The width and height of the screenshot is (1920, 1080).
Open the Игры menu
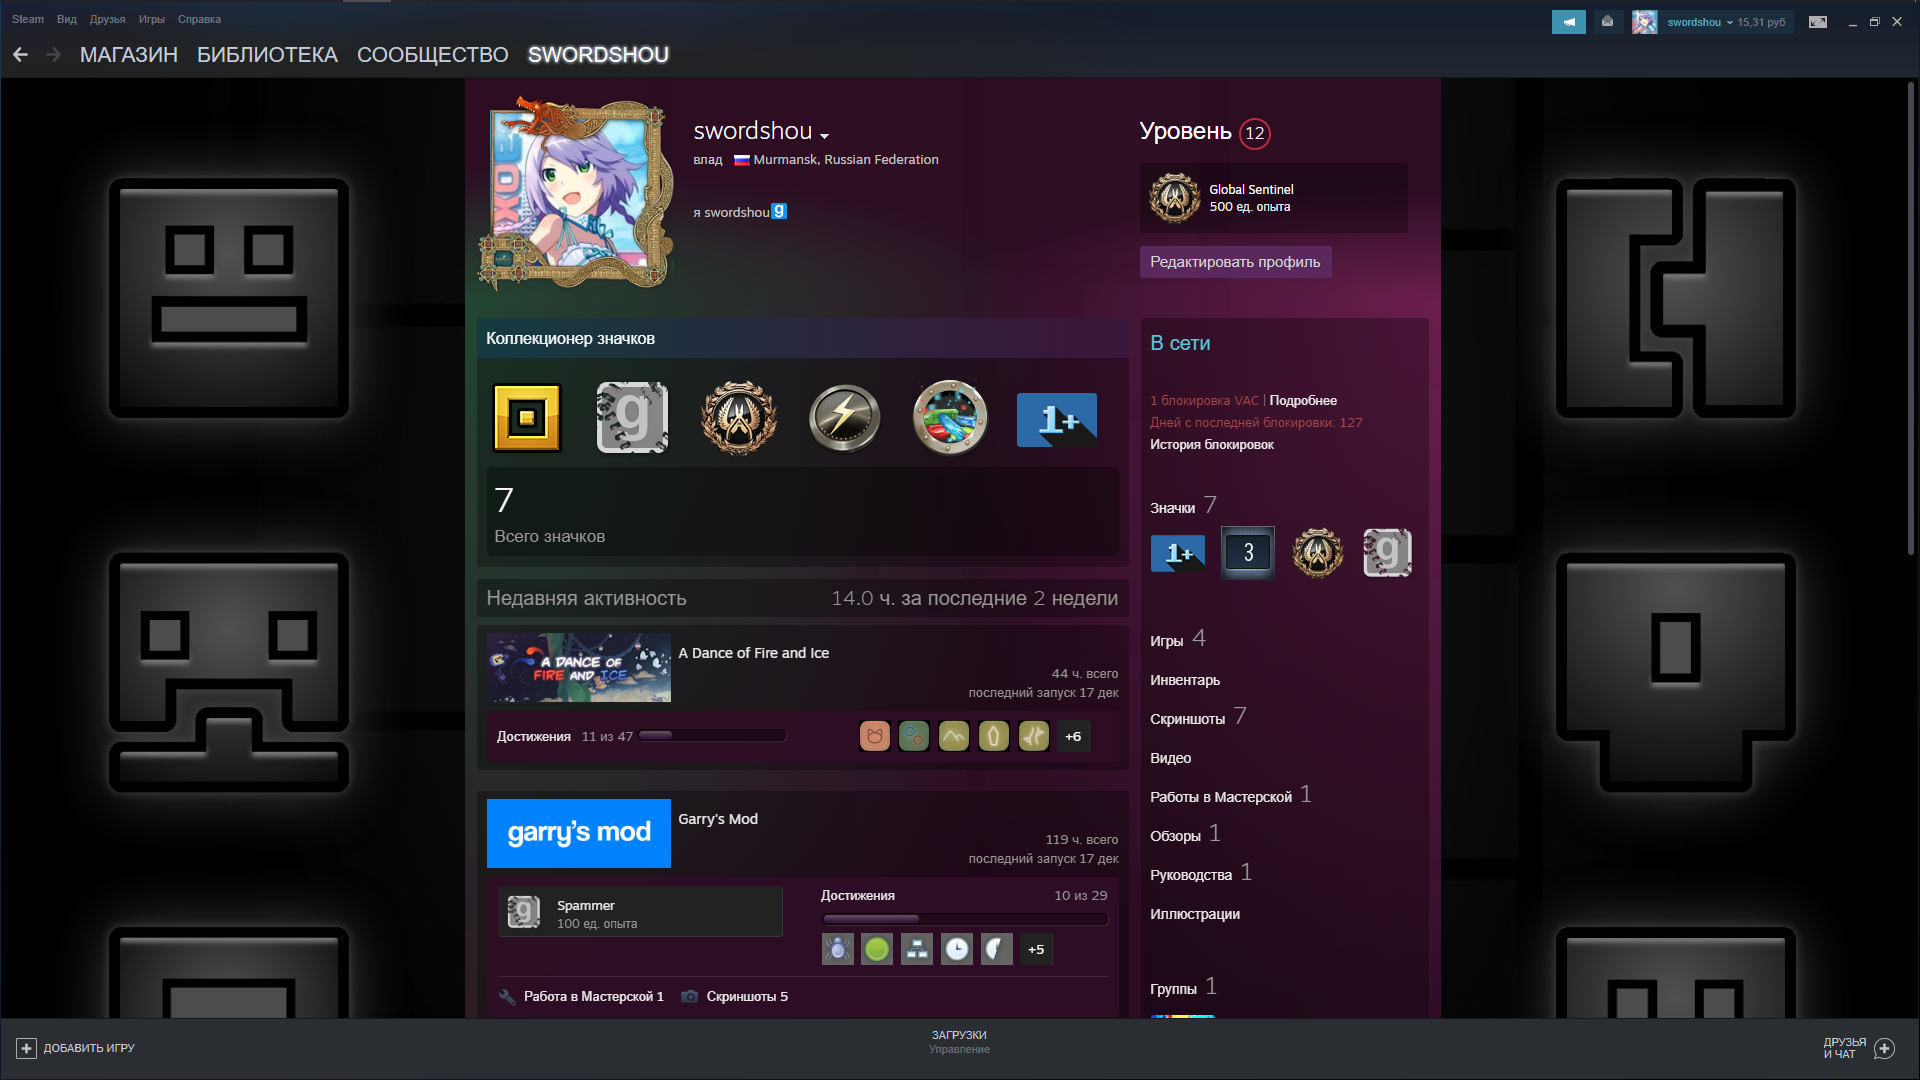151,19
